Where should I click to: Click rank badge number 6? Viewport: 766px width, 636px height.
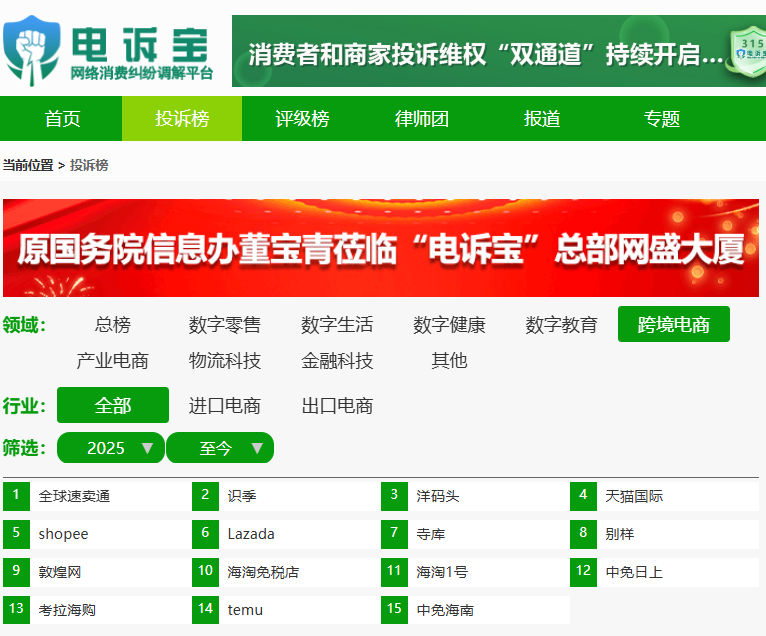pos(205,534)
